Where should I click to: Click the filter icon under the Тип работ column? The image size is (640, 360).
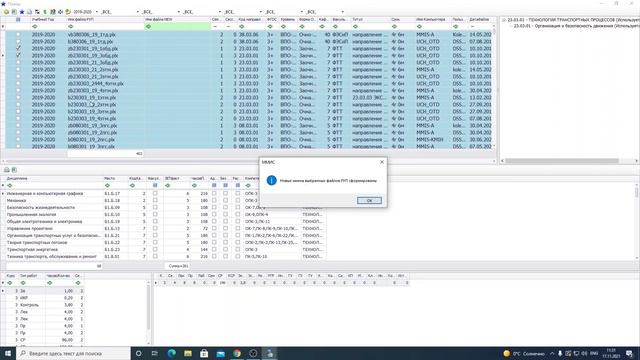(x=23, y=282)
